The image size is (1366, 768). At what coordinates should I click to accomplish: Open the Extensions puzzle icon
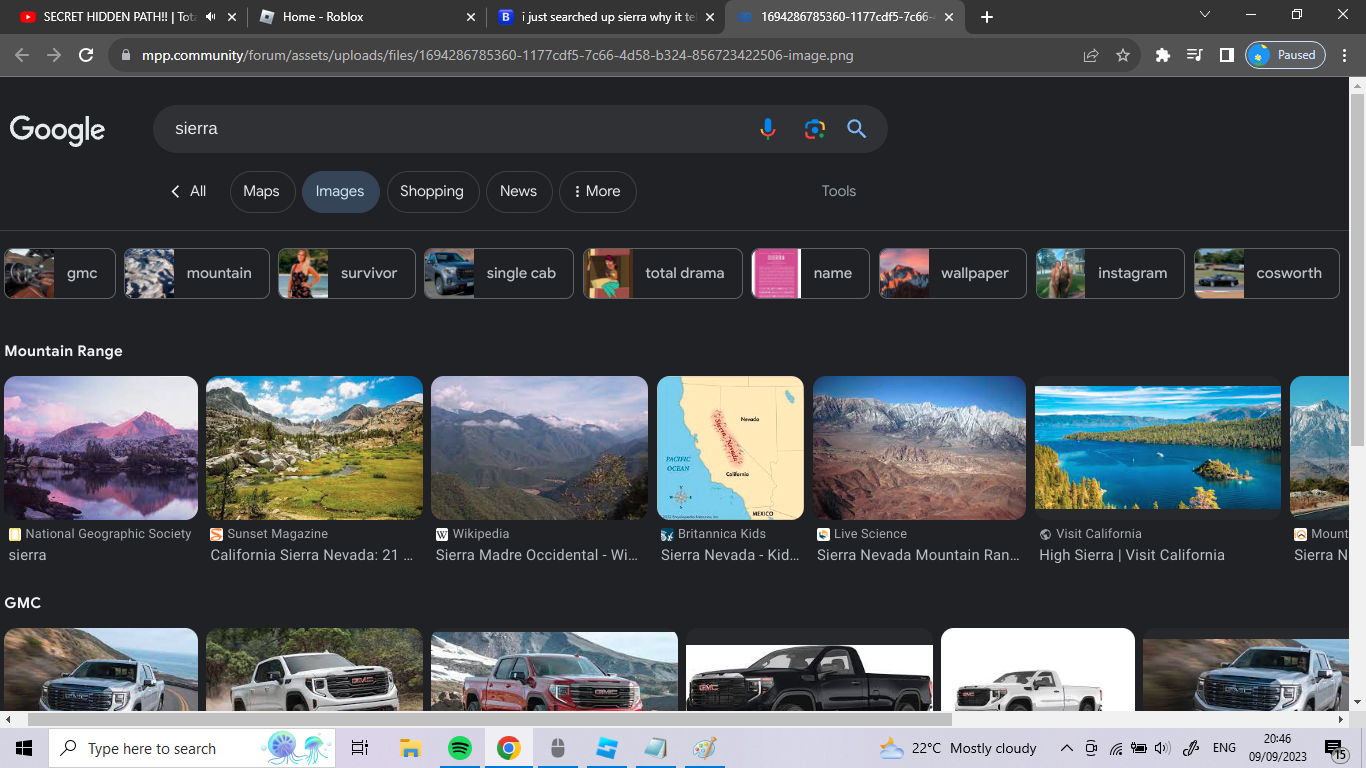tap(1162, 55)
